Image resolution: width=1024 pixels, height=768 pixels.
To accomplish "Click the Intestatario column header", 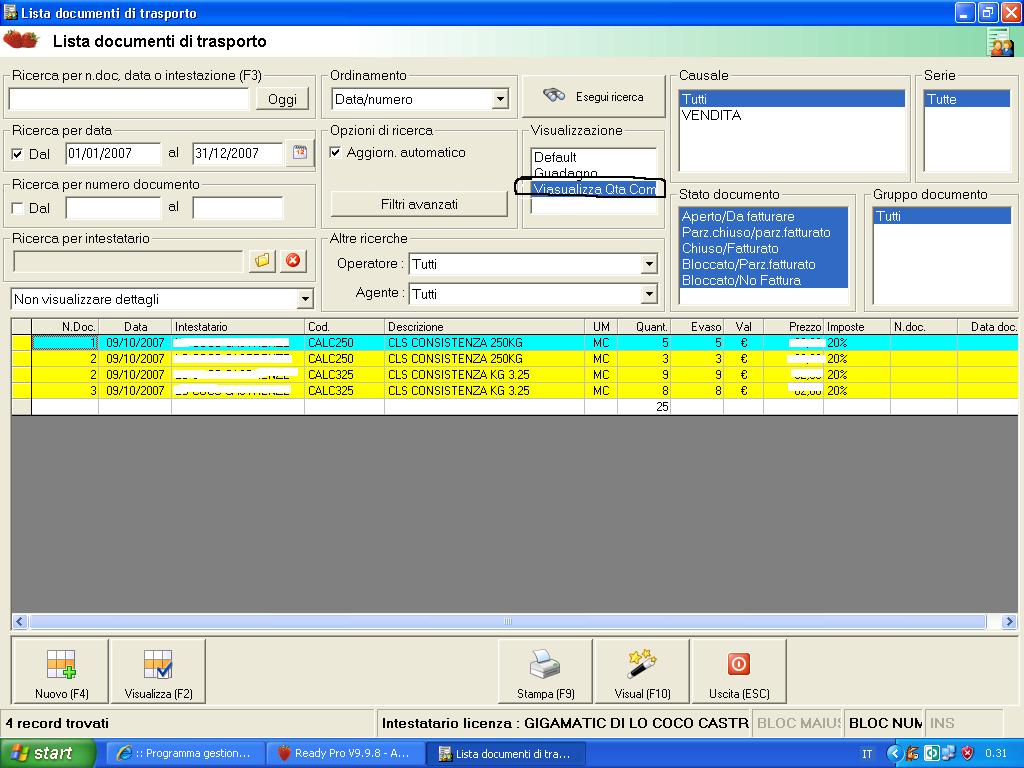I will click(x=238, y=327).
